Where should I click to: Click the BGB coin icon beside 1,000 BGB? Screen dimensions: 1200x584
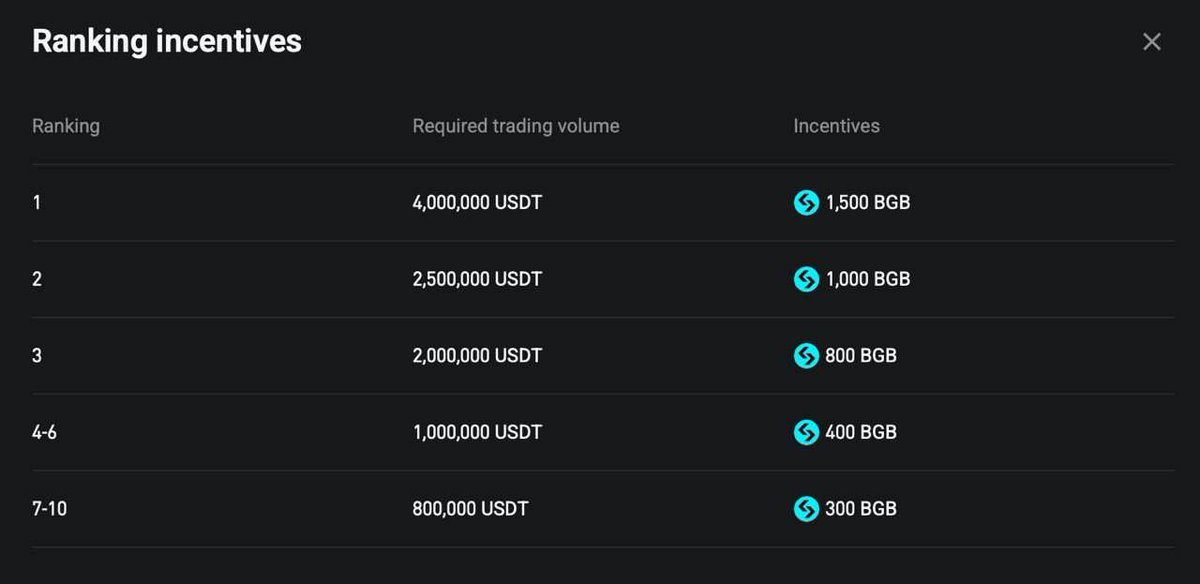pyautogui.click(x=806, y=279)
